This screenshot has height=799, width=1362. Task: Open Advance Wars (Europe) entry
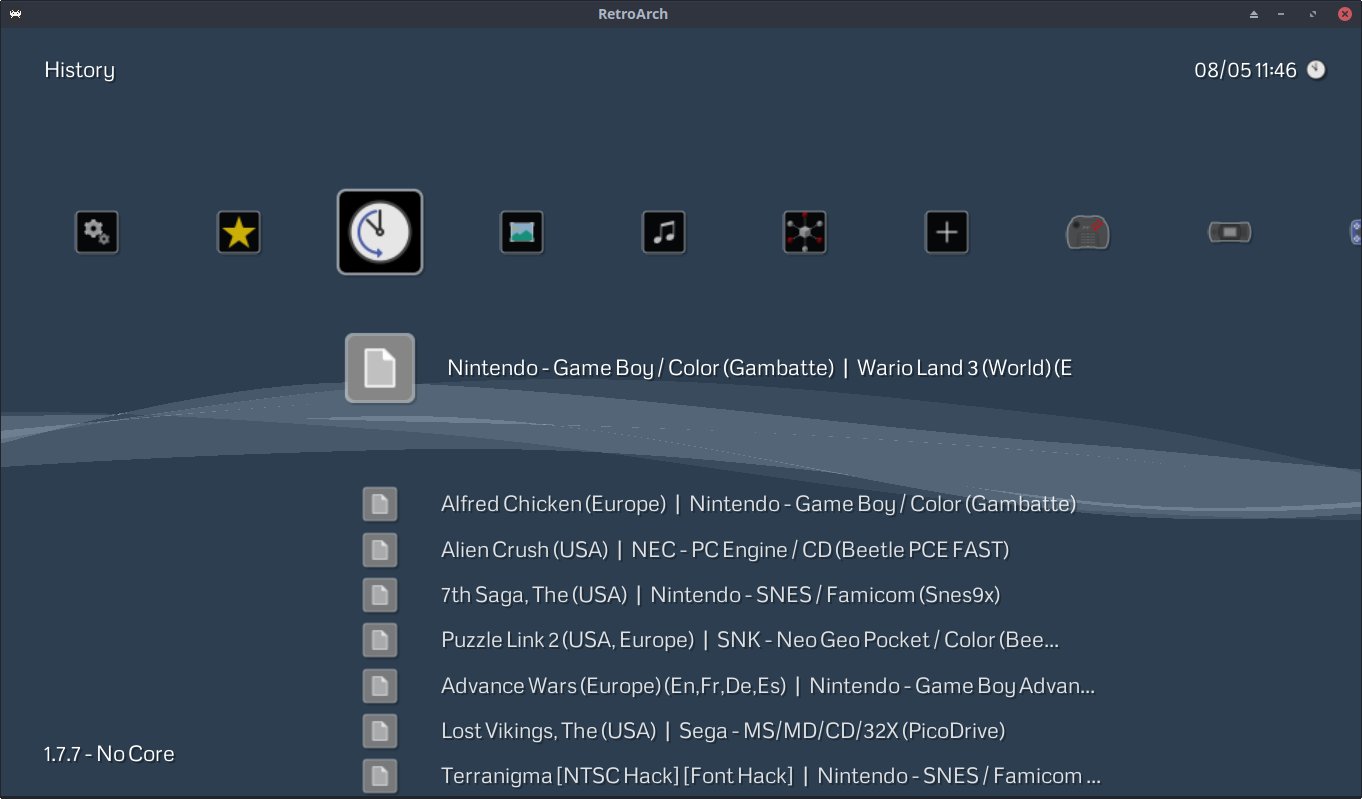(767, 686)
